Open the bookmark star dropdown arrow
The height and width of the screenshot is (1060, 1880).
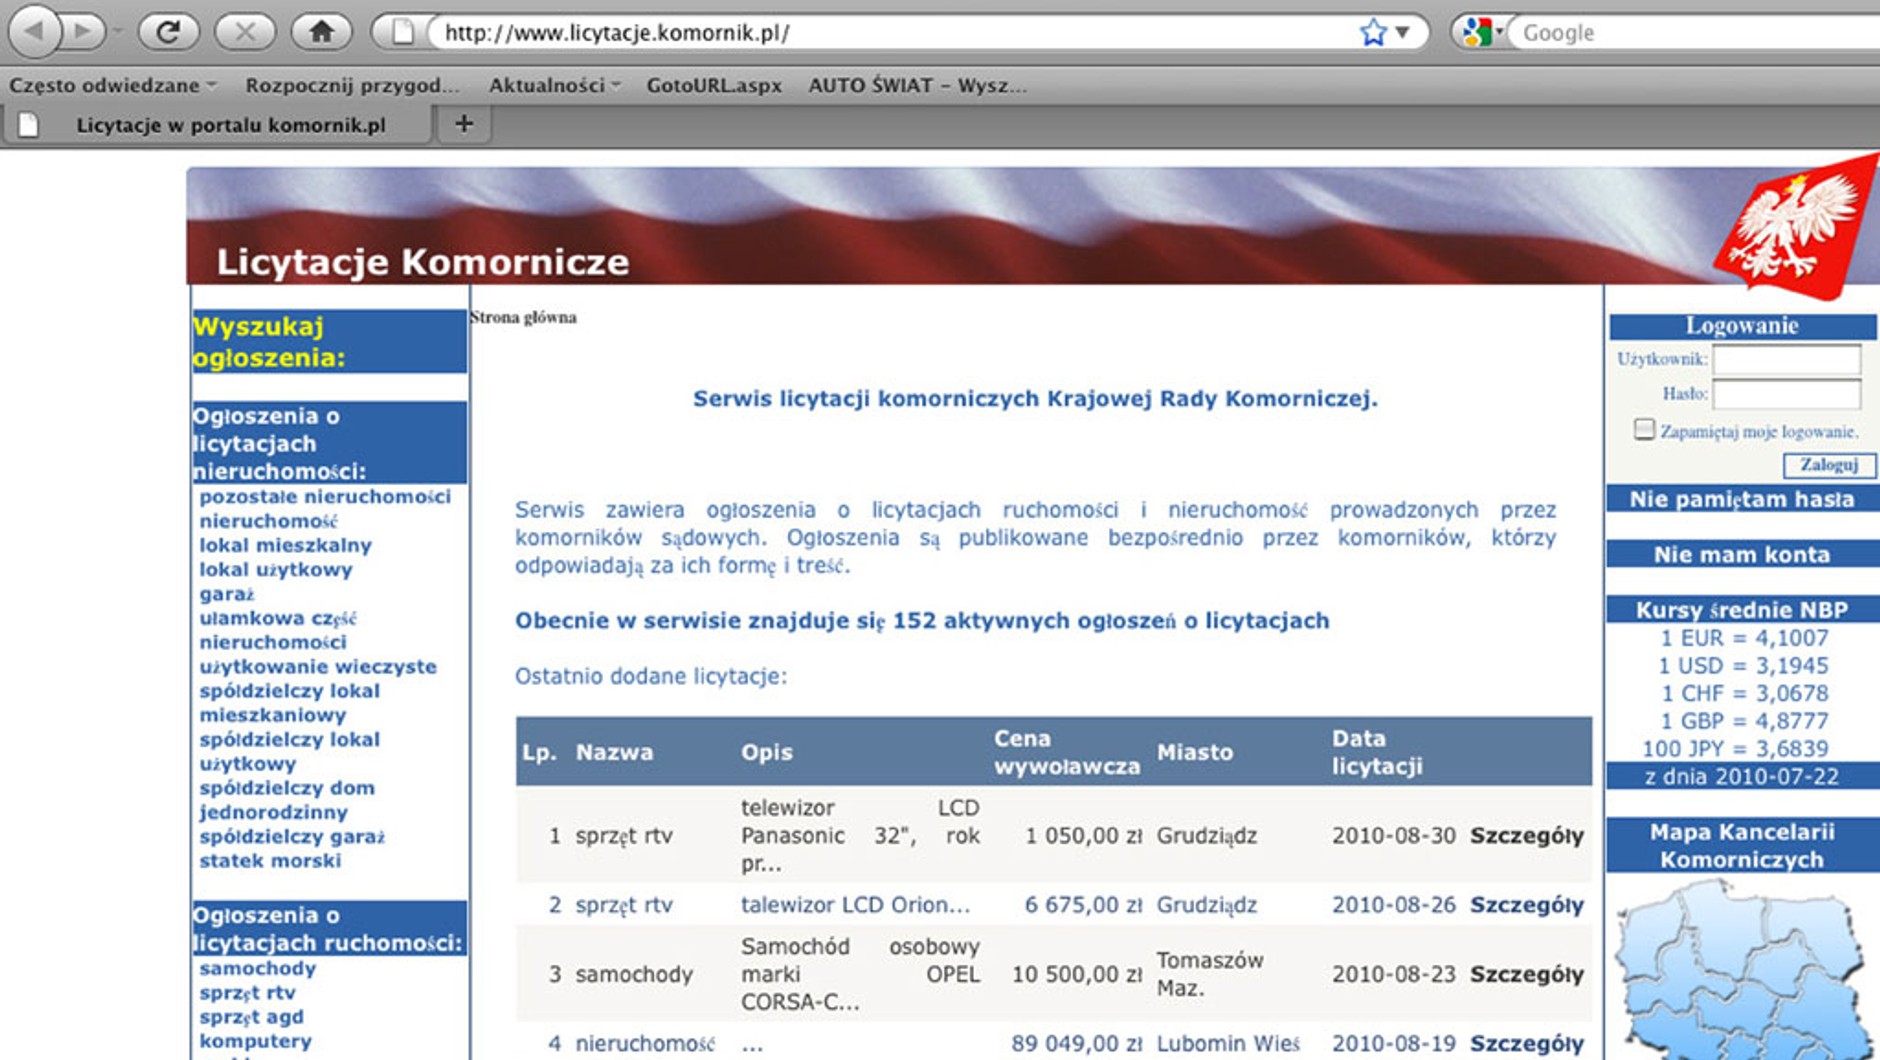pyautogui.click(x=1403, y=33)
